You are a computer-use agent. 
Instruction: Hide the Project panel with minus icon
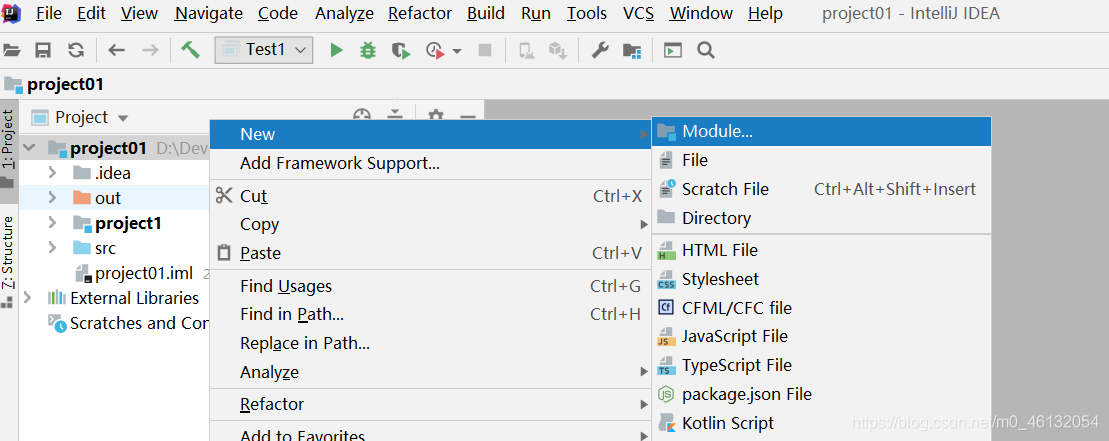pyautogui.click(x=467, y=117)
